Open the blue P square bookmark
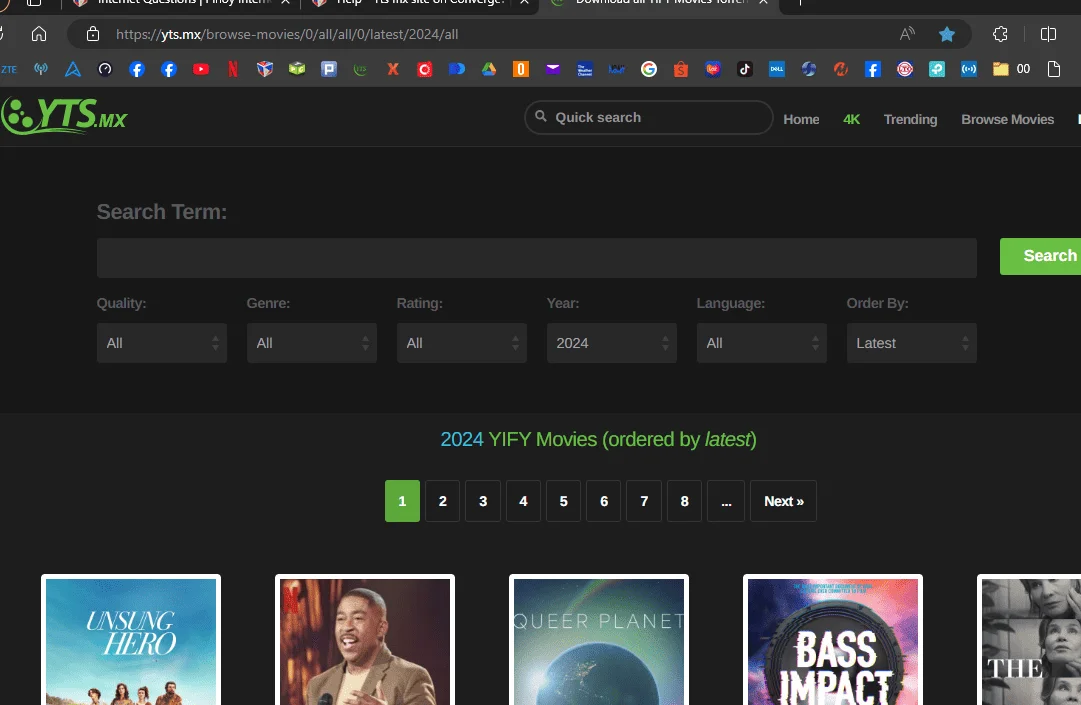The height and width of the screenshot is (705, 1081). coord(329,69)
